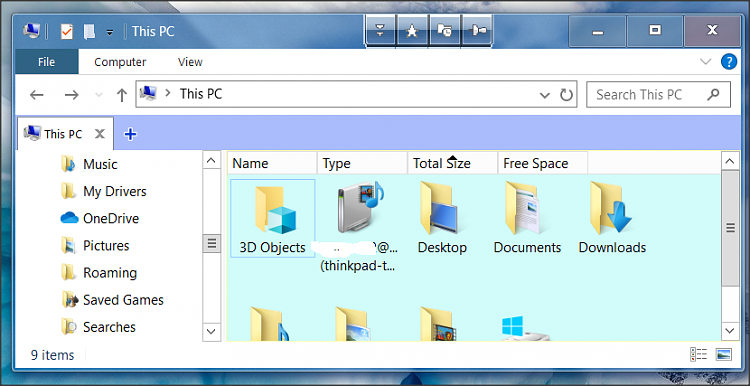
Task: Close the This PC tab
Action: [x=99, y=134]
